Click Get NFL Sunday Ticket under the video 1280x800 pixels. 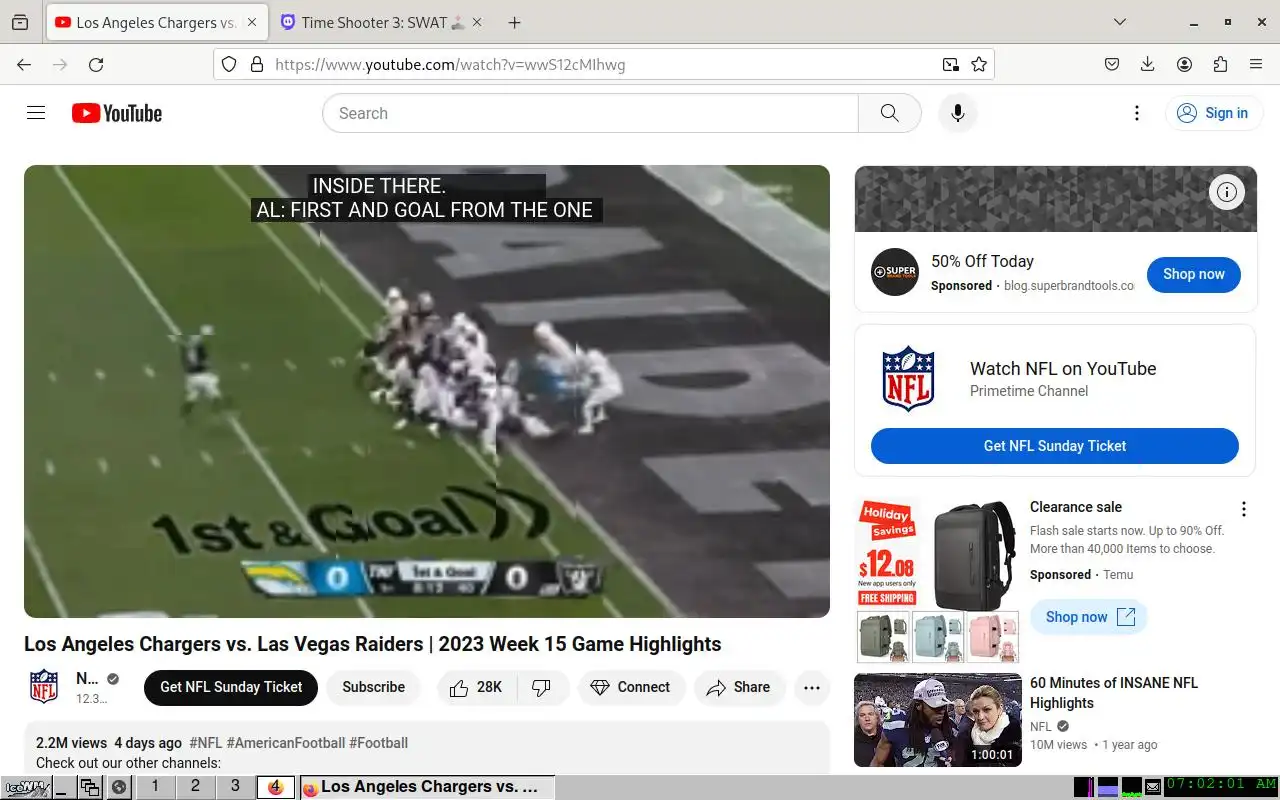click(x=231, y=687)
